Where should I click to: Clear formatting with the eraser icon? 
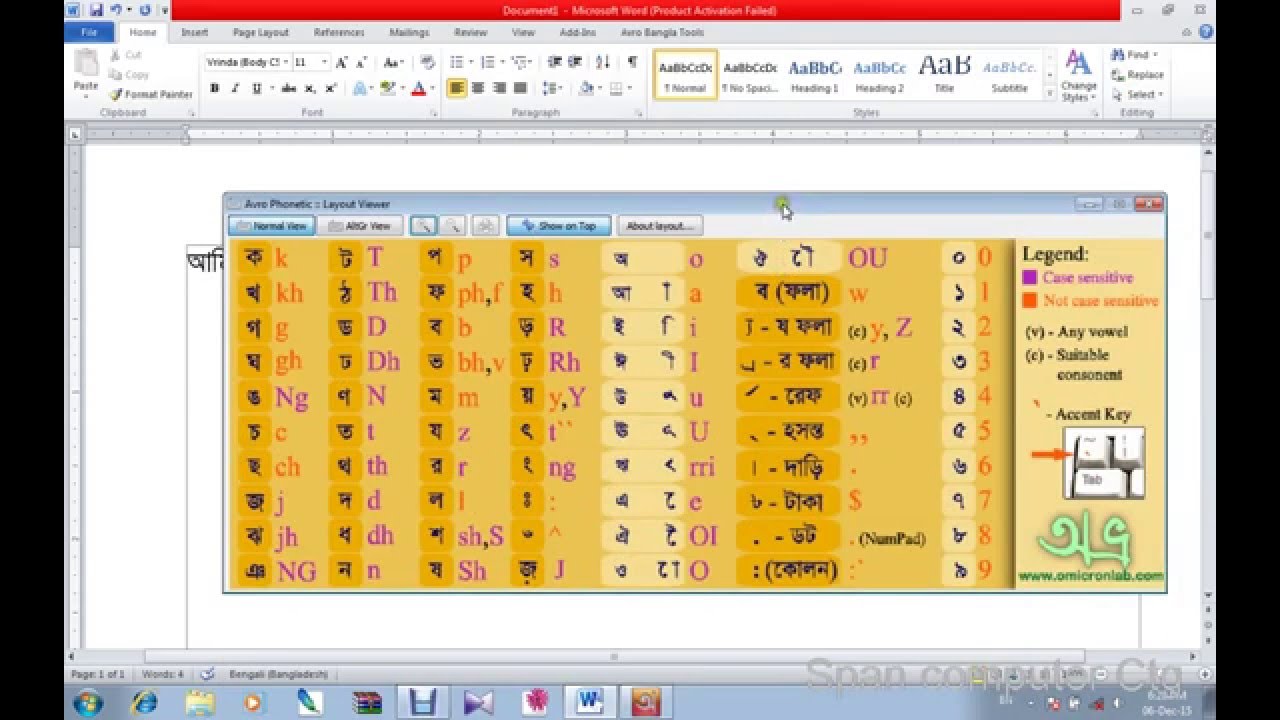point(427,62)
